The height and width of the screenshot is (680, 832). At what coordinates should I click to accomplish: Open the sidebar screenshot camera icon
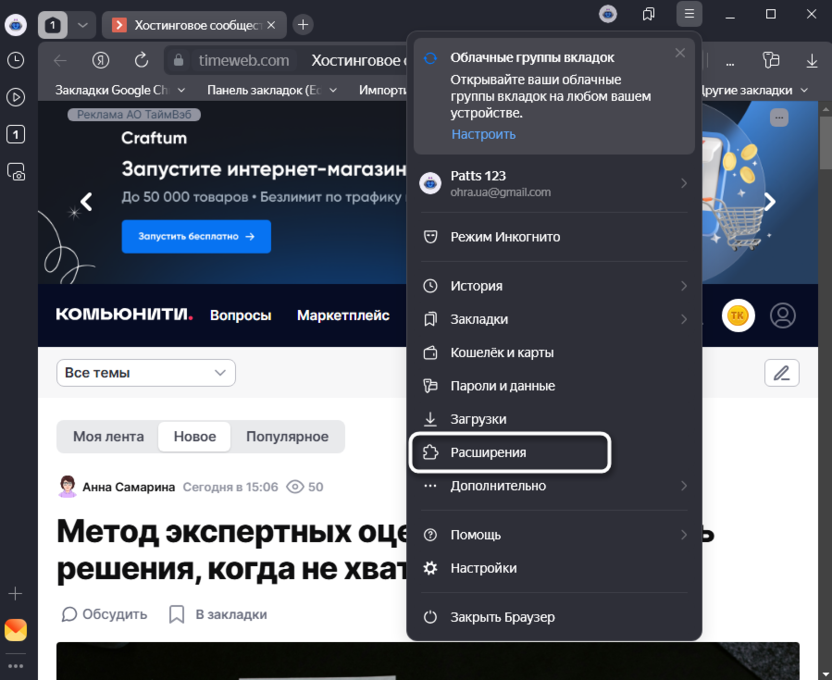15,172
